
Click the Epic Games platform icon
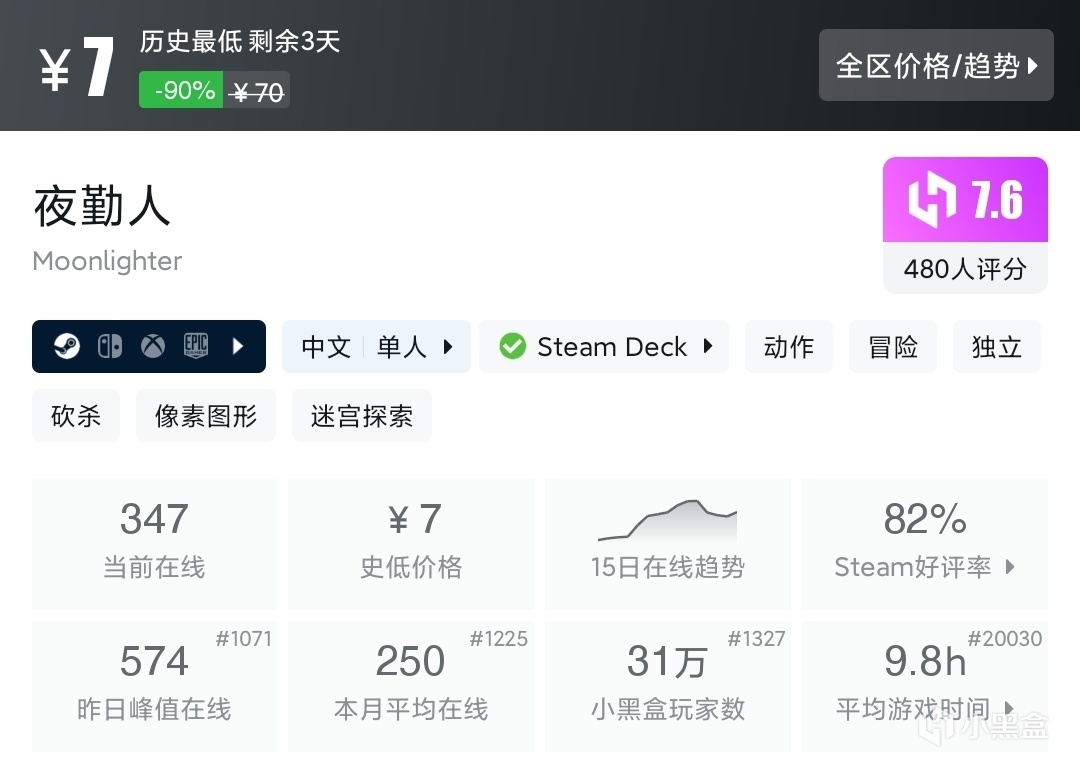195,347
